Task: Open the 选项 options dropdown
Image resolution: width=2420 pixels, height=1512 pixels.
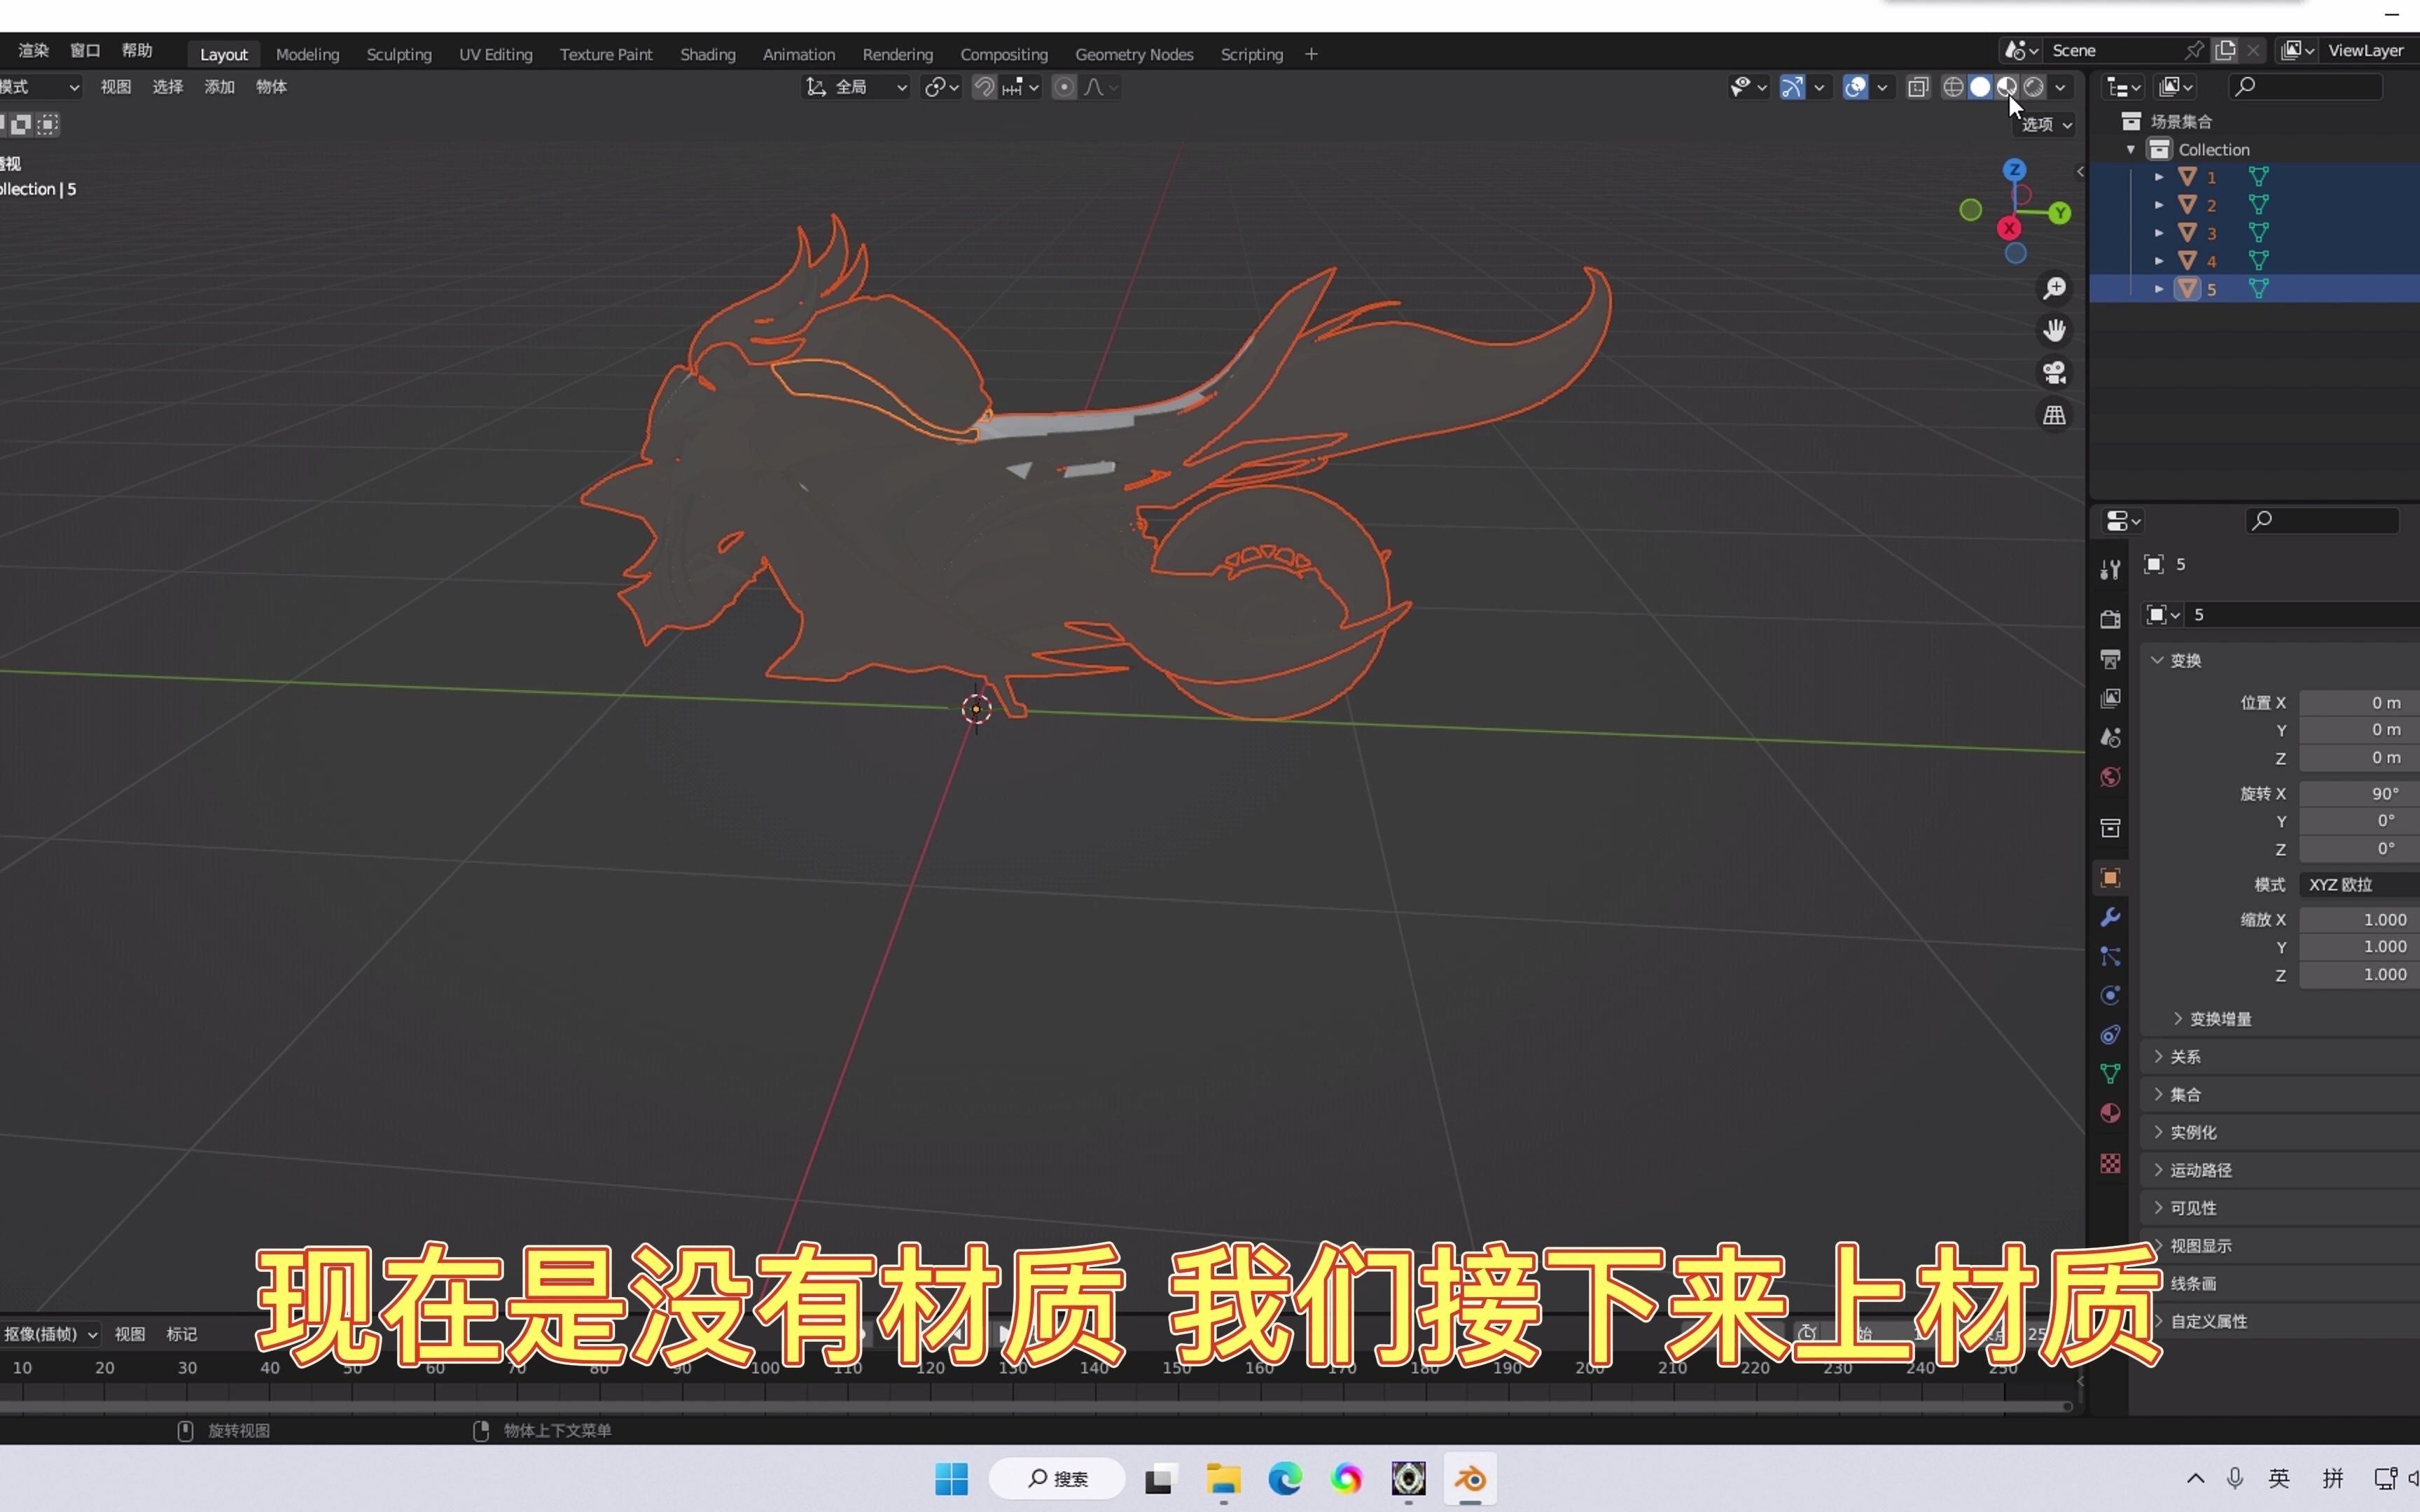Action: point(2046,124)
